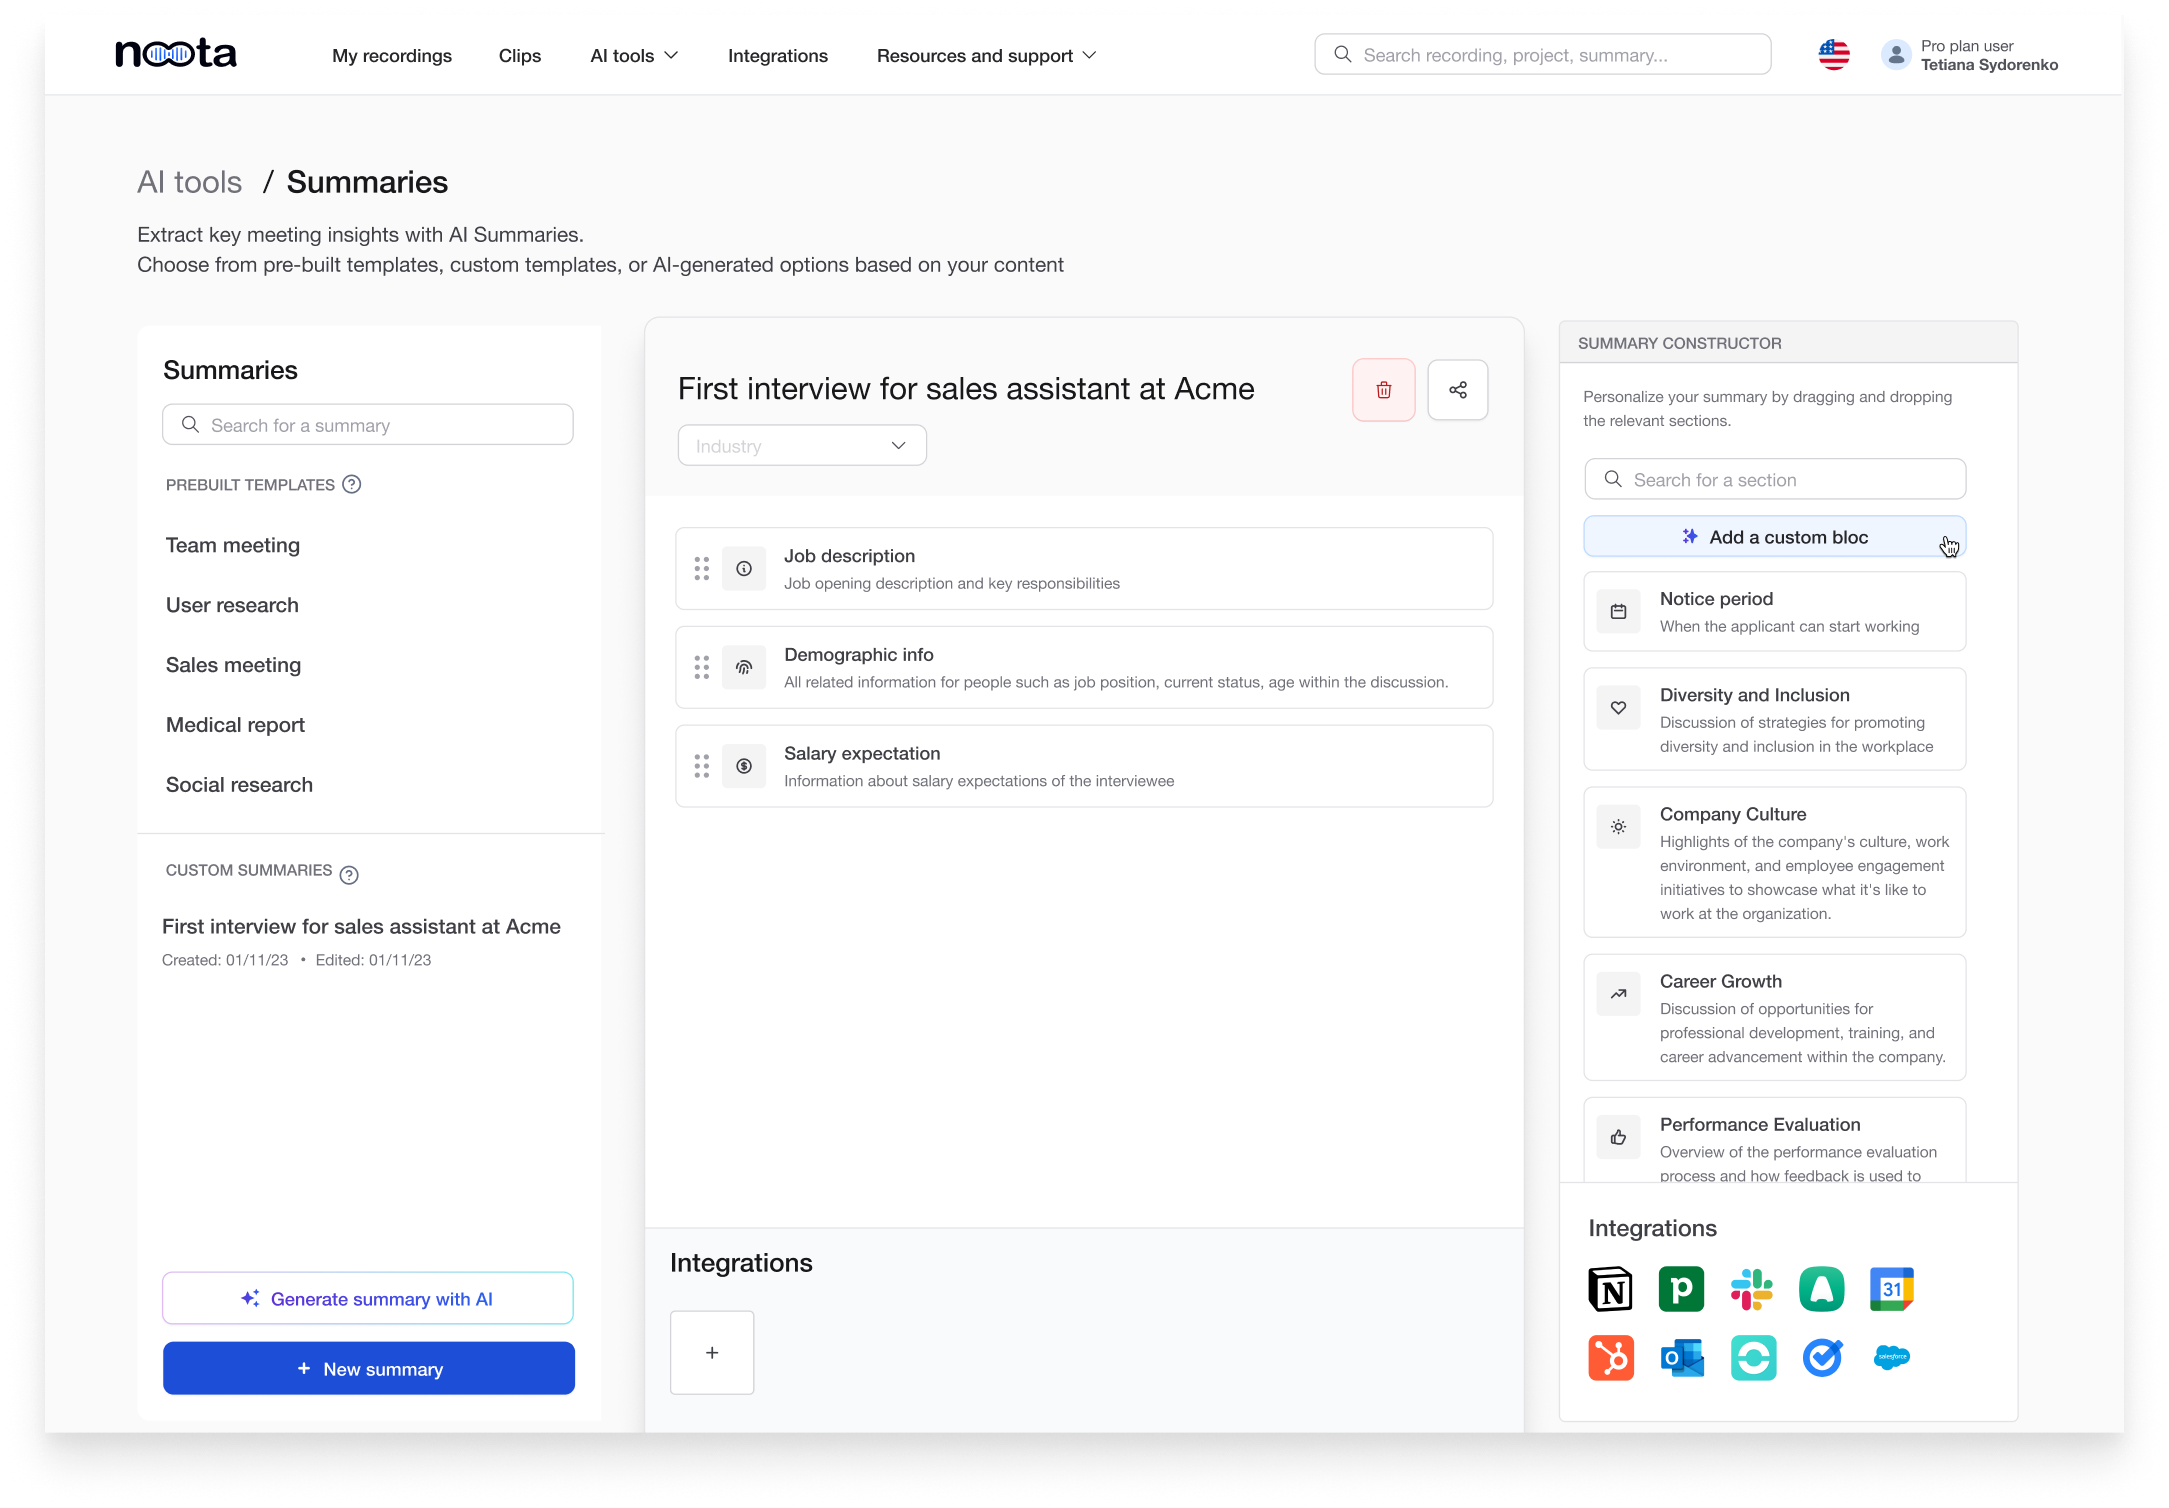This screenshot has height=1508, width=2169.
Task: Open the Industry dropdown
Action: (802, 446)
